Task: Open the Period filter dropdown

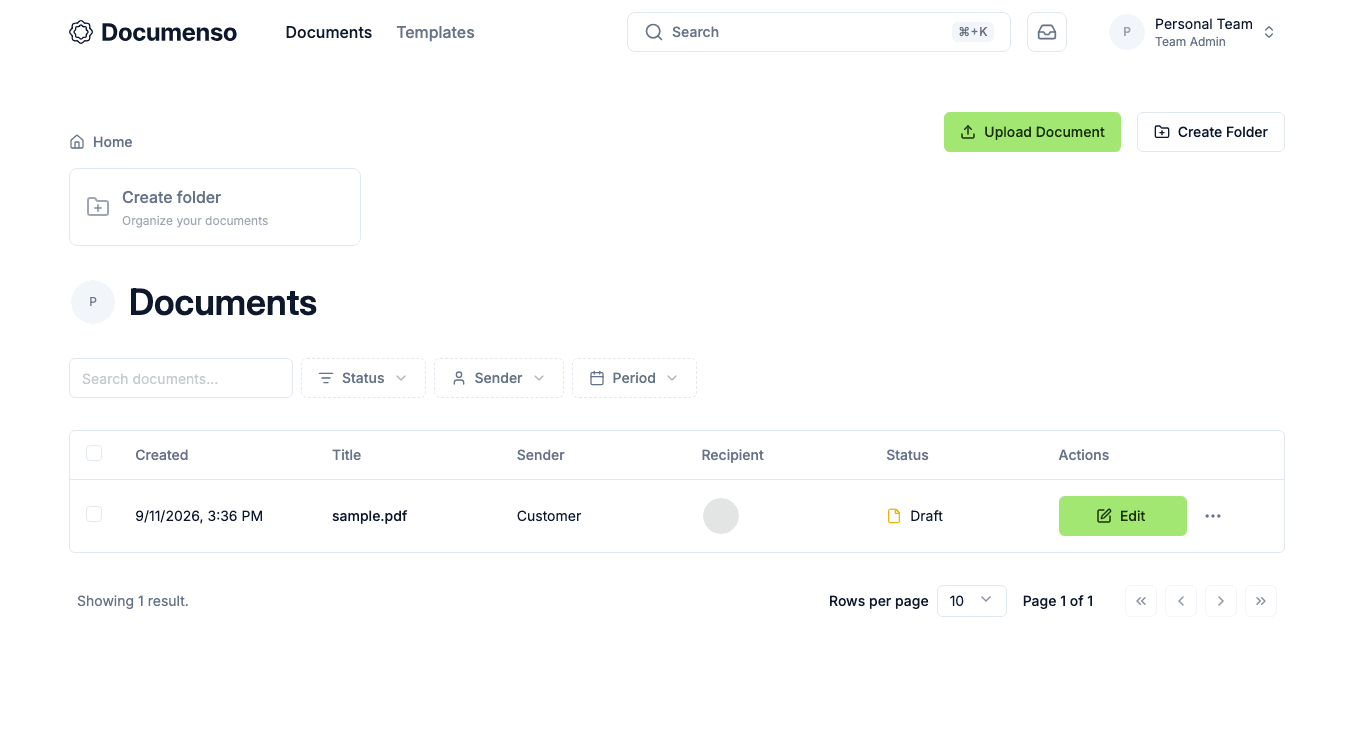Action: 634,378
